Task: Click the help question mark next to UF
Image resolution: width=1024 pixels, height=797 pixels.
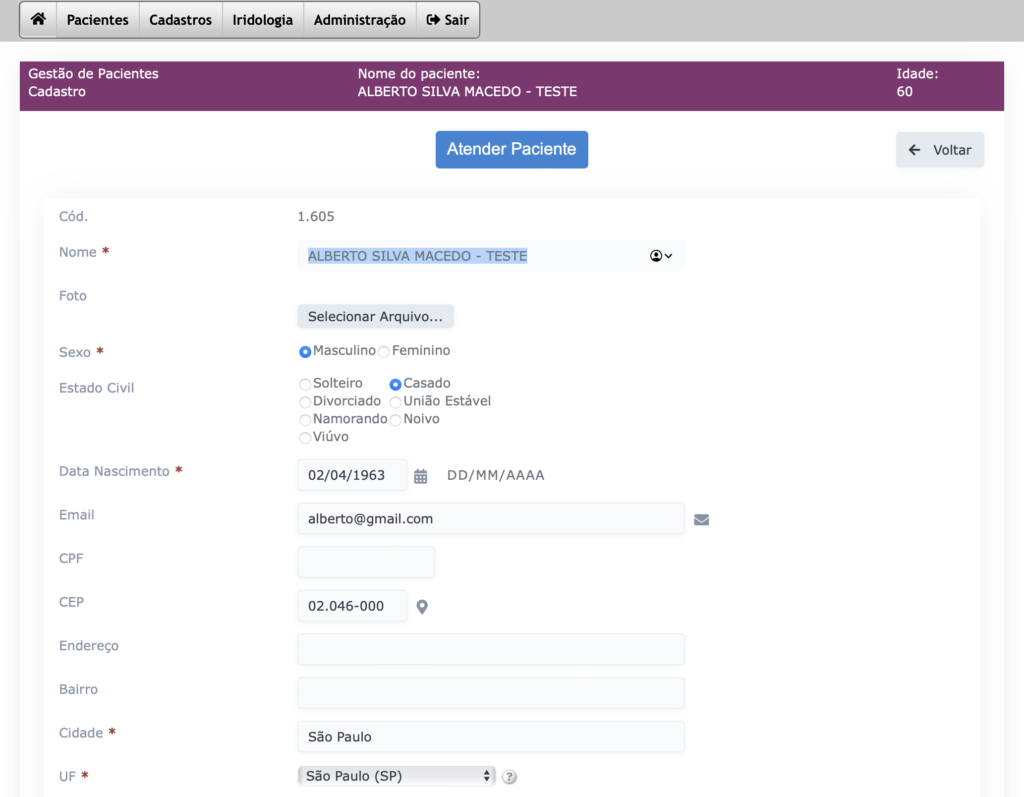Action: [x=510, y=777]
